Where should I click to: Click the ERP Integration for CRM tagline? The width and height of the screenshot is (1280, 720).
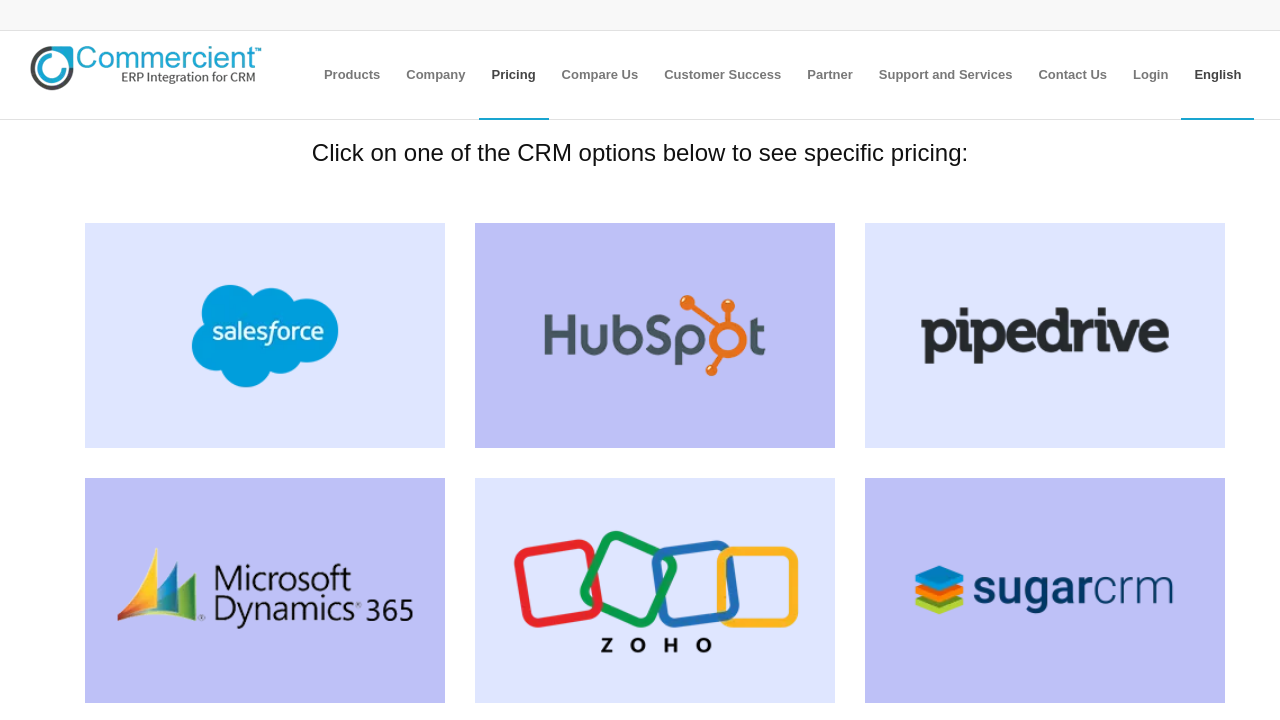[x=188, y=77]
